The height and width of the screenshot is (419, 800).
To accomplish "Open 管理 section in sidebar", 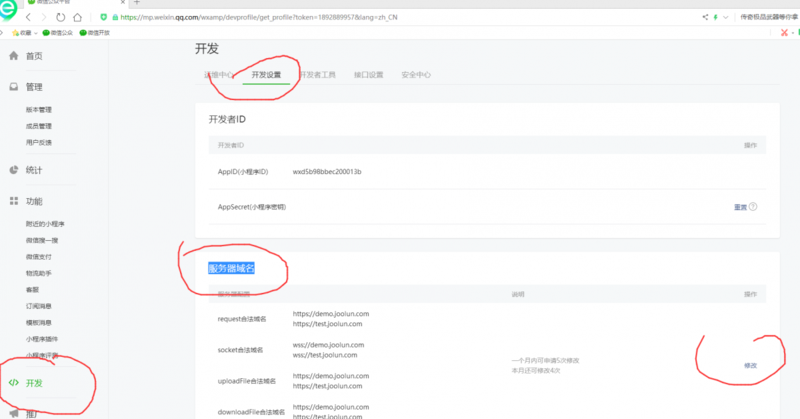I will click(x=34, y=87).
